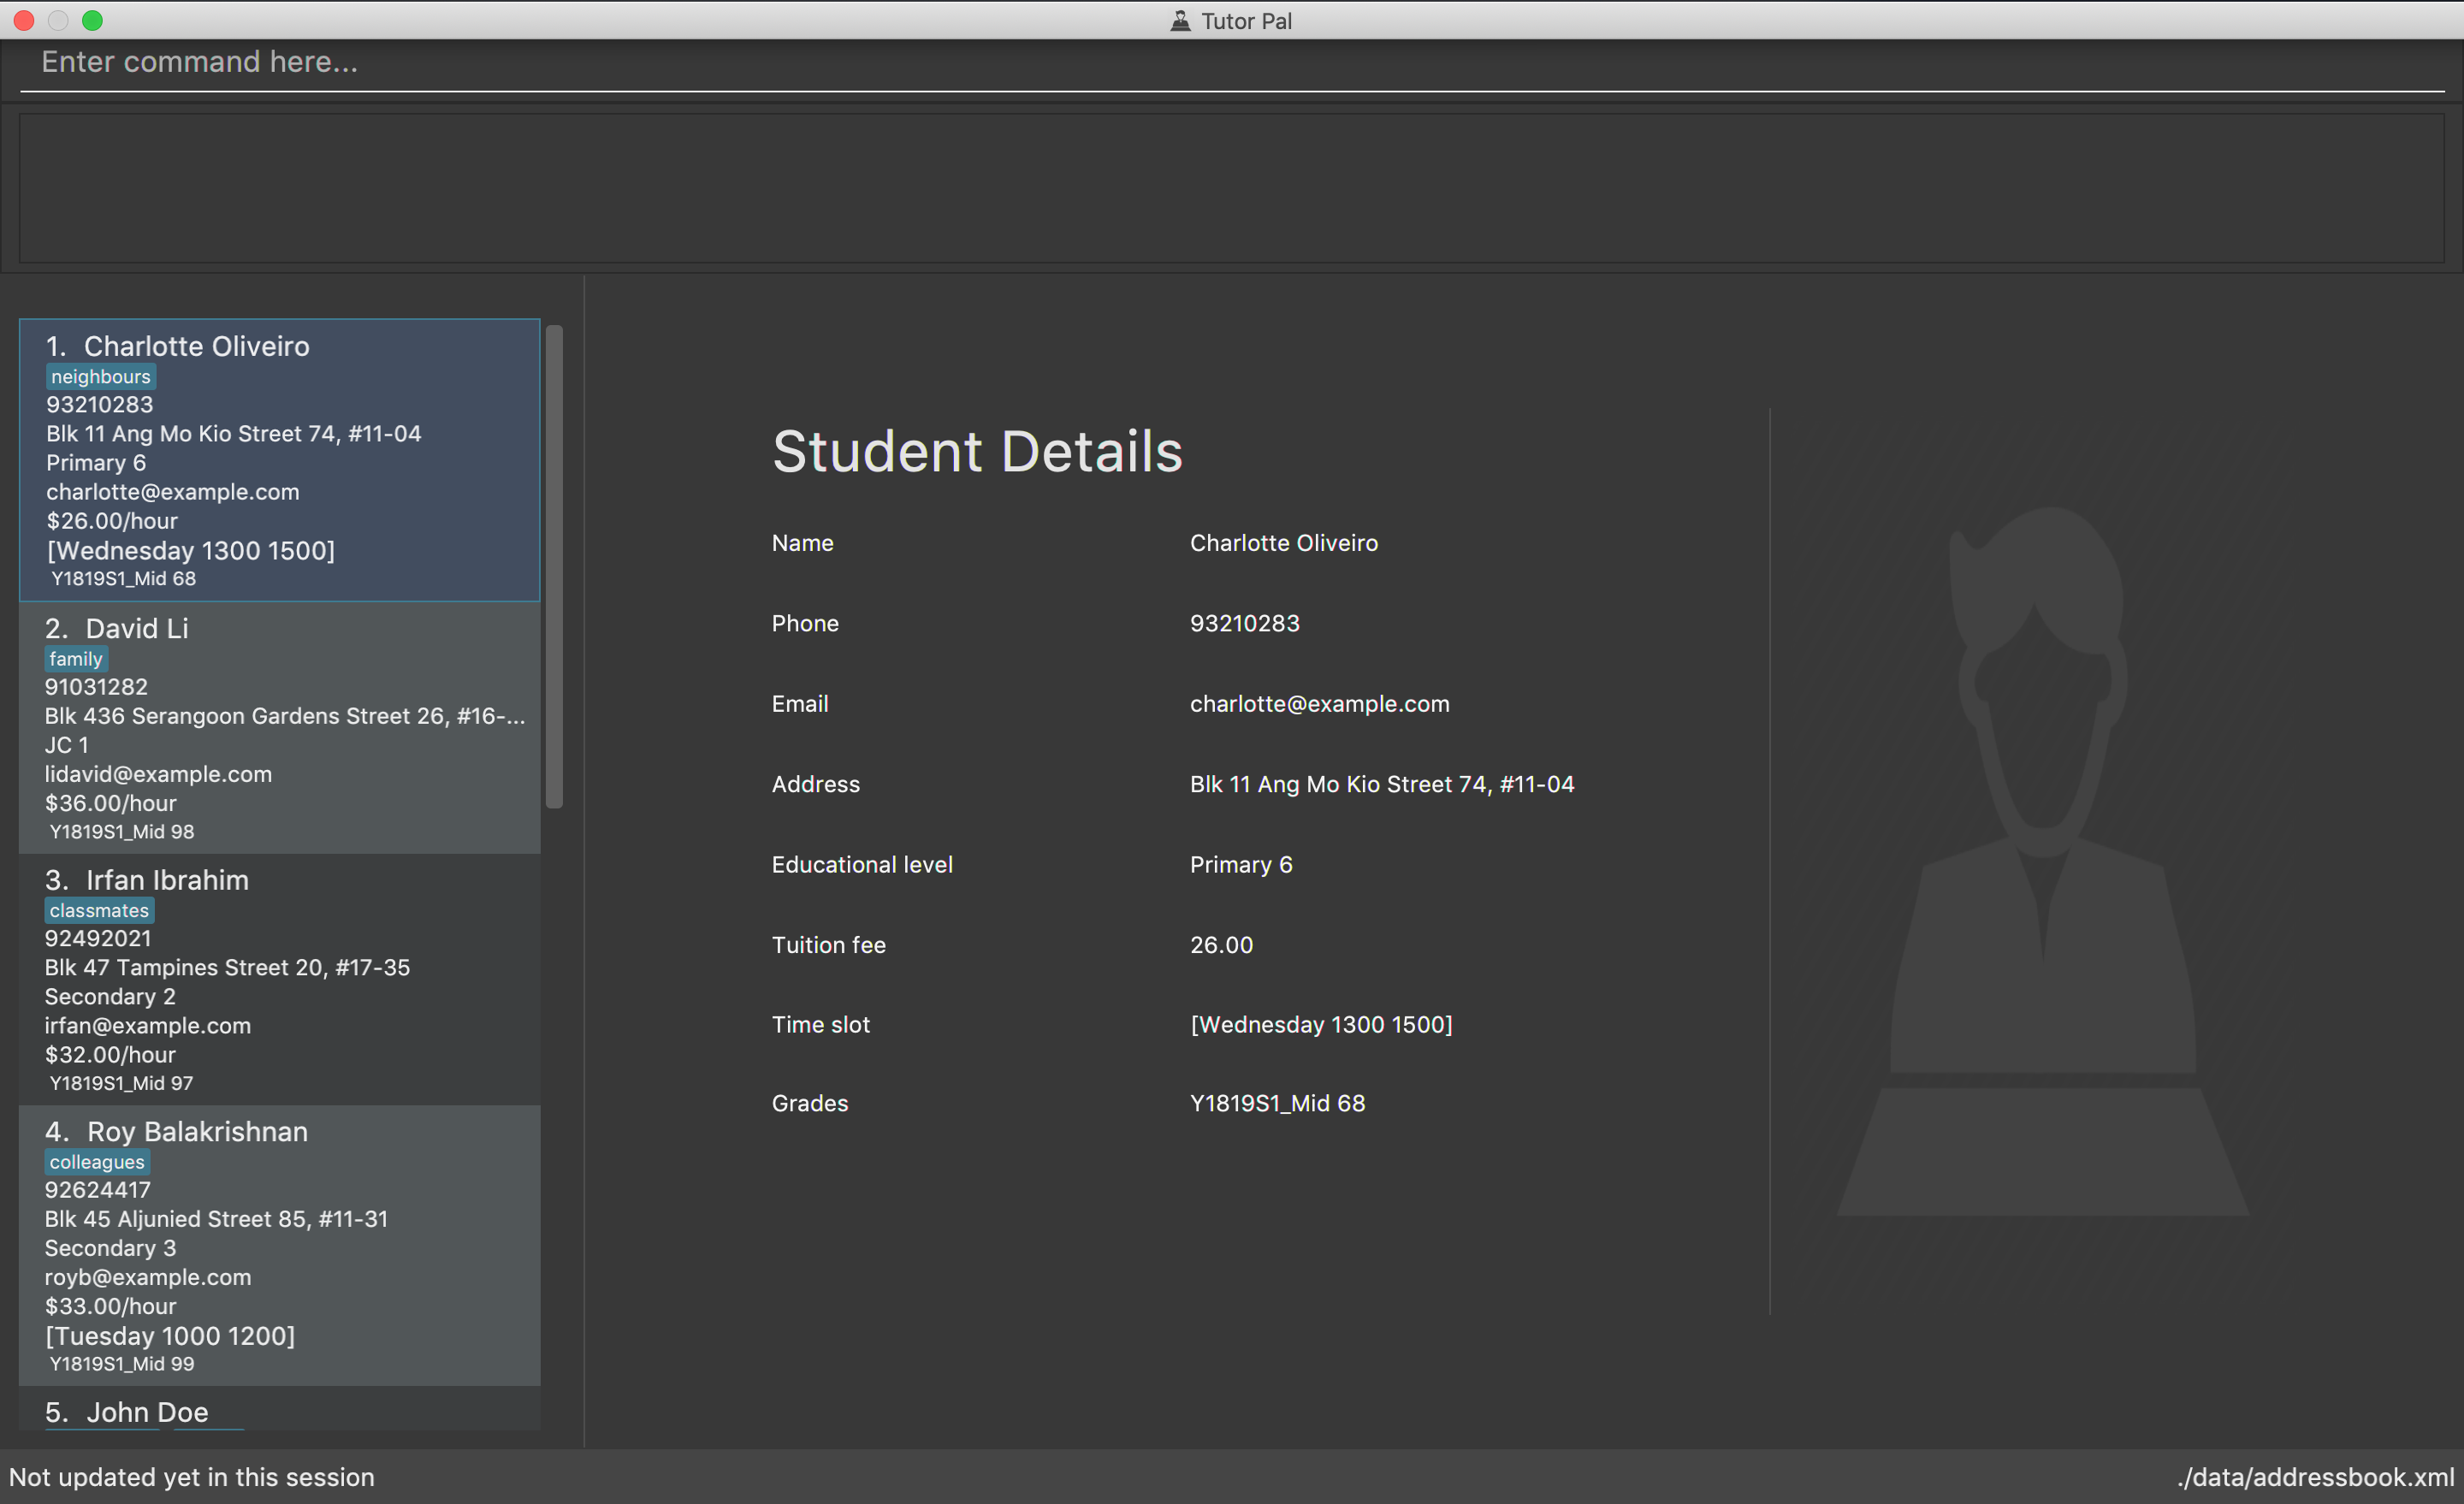
Task: Click charlotte@example.com in the details panel
Action: 1320,704
